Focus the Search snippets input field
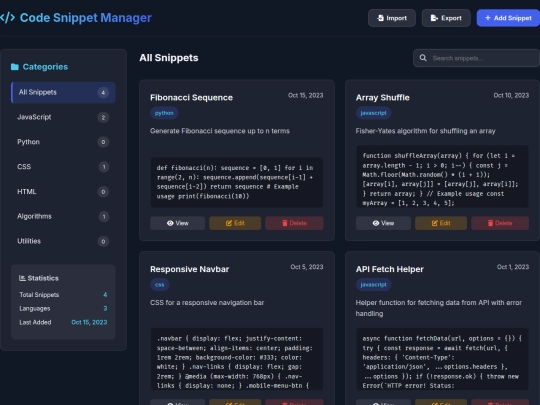Screen dimensions: 540x405 [x=476, y=58]
